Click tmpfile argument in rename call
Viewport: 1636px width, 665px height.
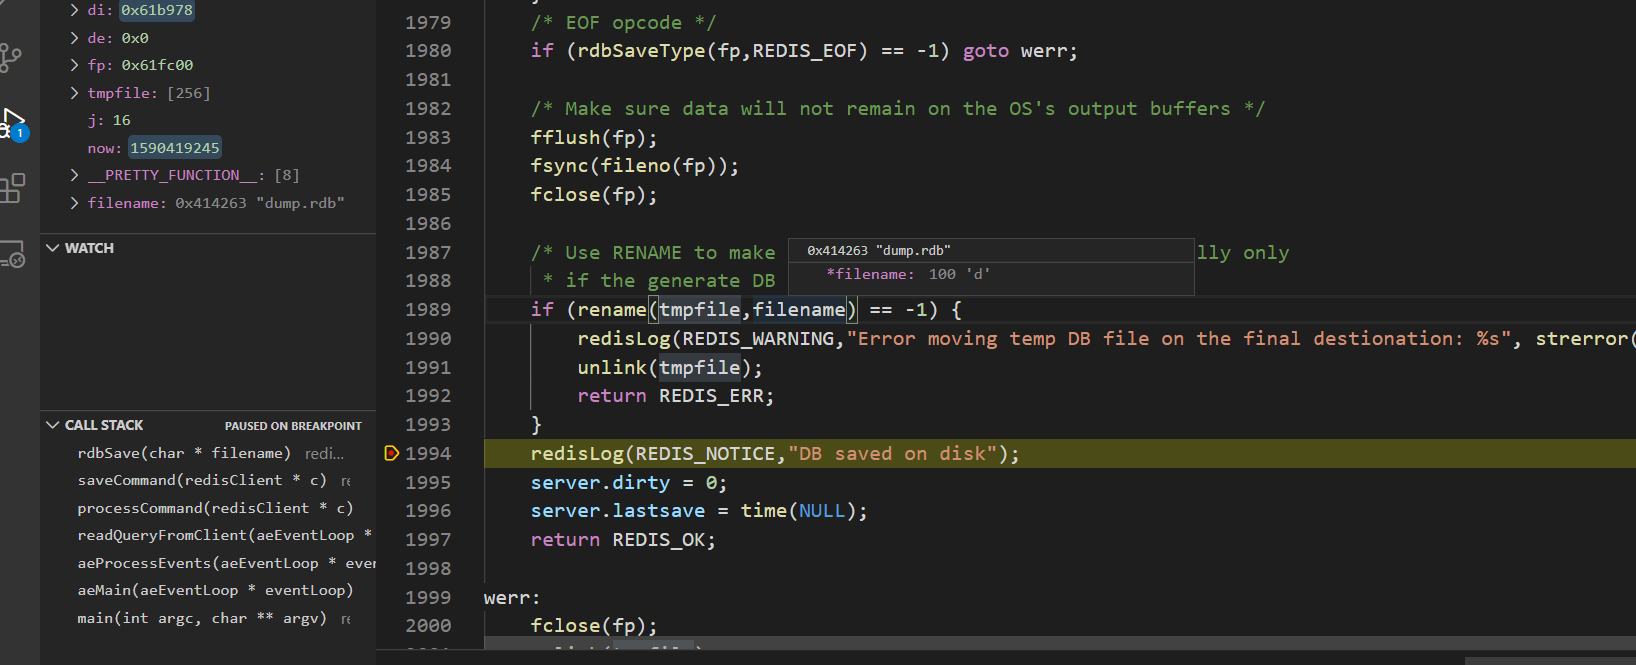click(x=699, y=310)
